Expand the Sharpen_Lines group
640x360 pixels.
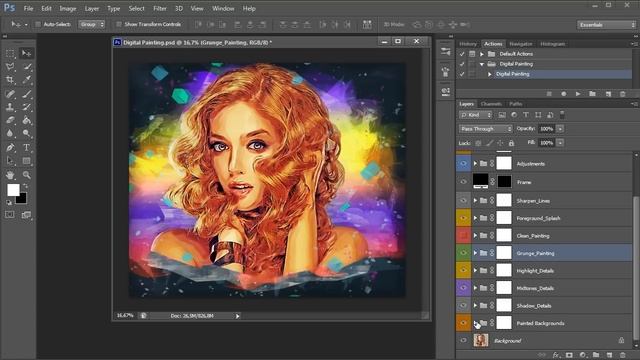click(475, 201)
